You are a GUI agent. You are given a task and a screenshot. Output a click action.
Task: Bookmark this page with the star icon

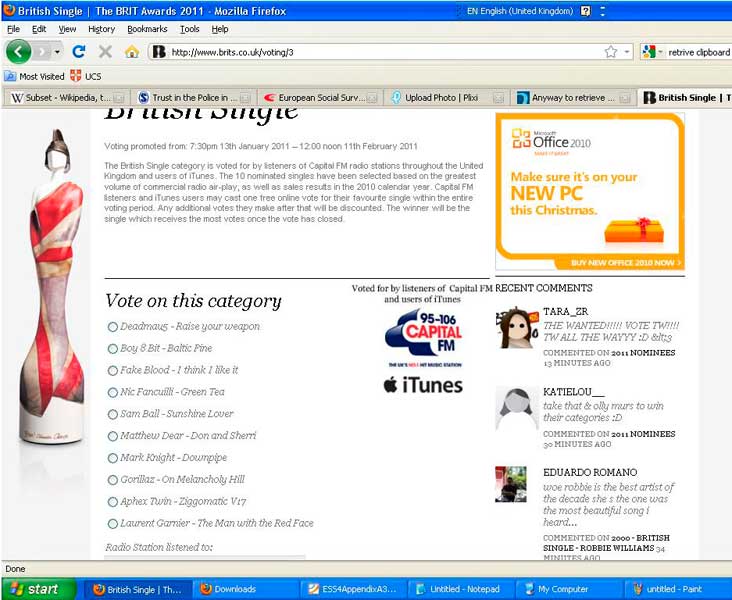tap(610, 52)
